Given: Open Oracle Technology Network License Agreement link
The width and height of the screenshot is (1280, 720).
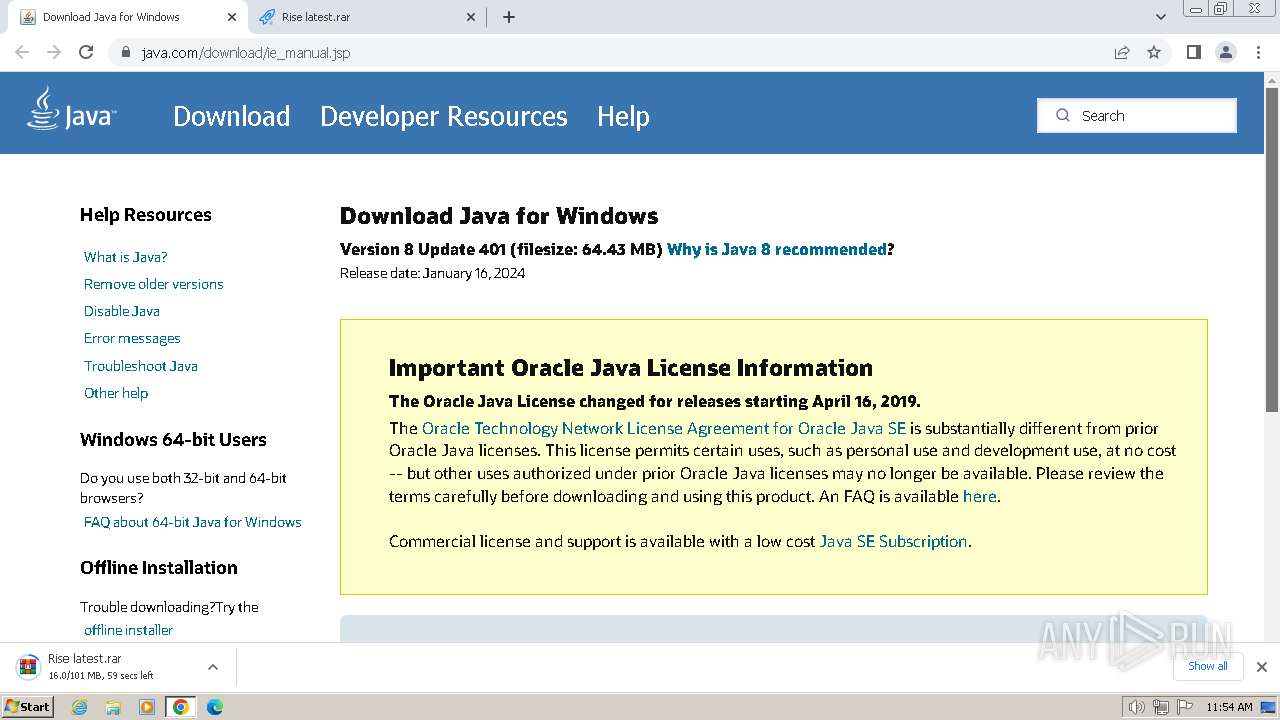Looking at the screenshot, I should [x=664, y=428].
